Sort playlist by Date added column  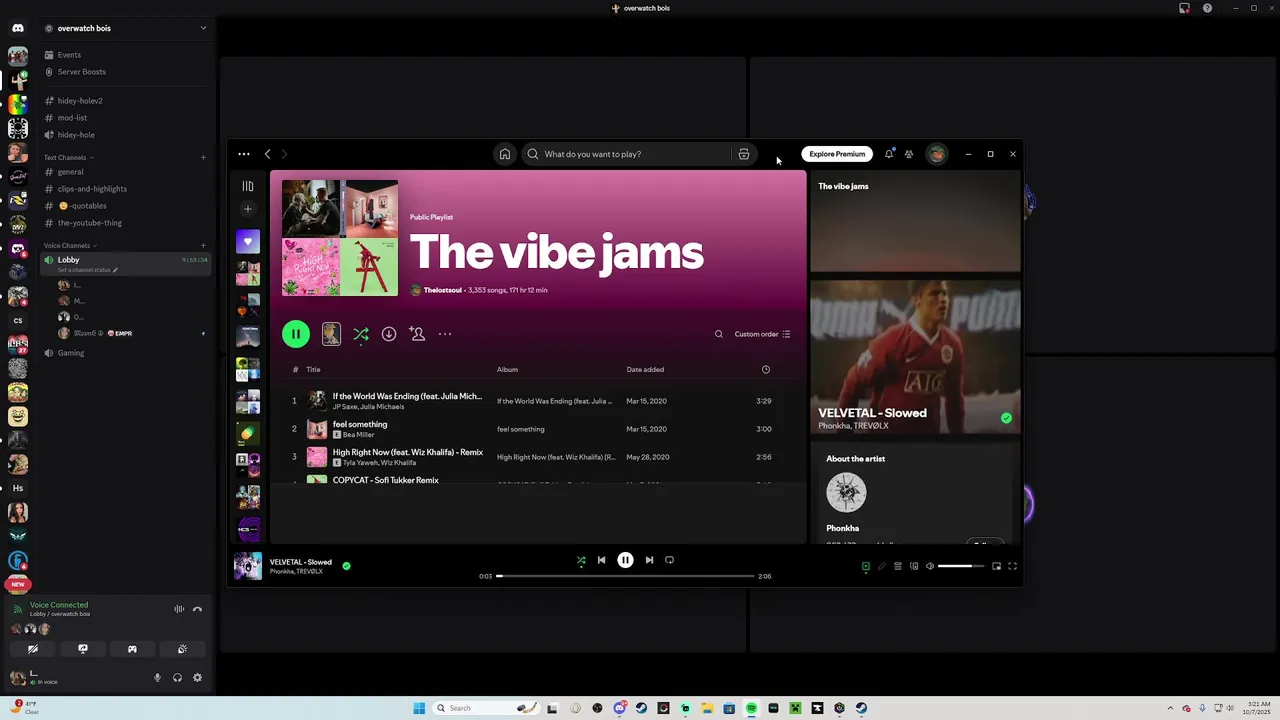(645, 370)
